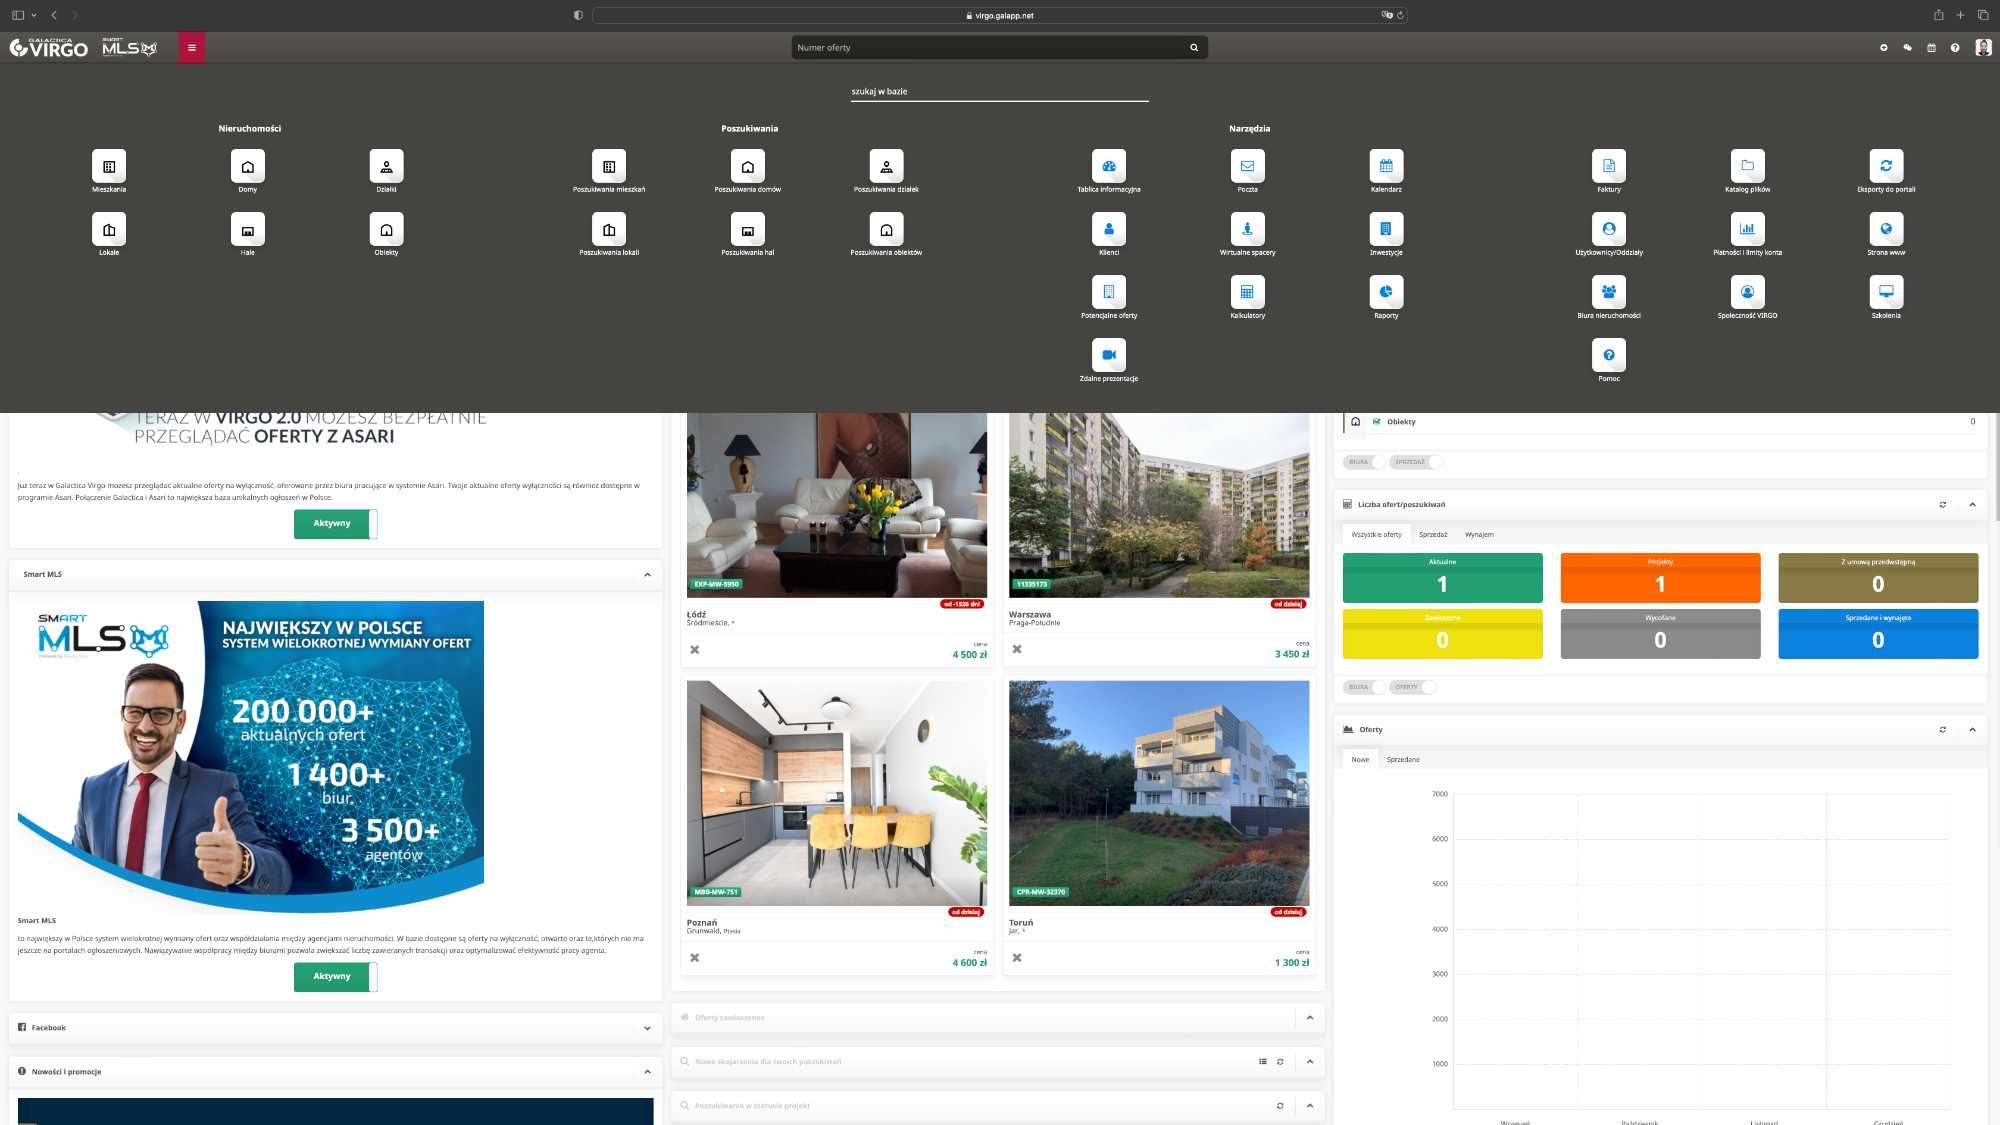The height and width of the screenshot is (1125, 2000).
Task: Dismiss the Warszawa listing with X
Action: pos(1017,650)
